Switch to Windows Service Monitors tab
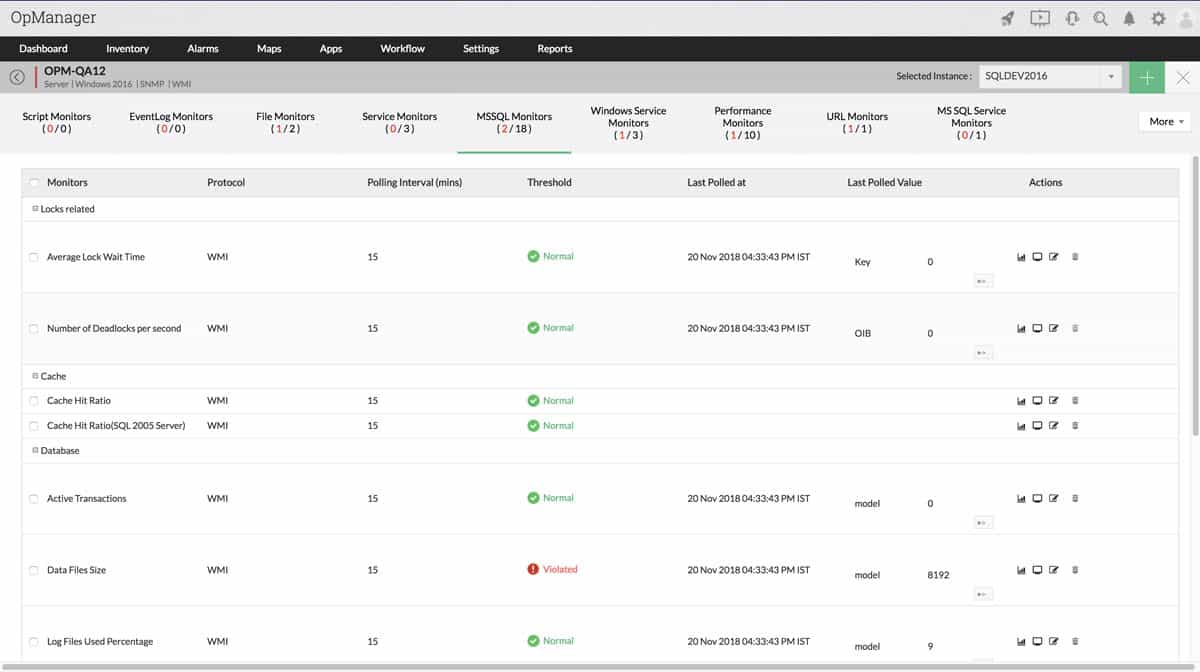Viewport: 1200px width, 672px height. (x=628, y=122)
